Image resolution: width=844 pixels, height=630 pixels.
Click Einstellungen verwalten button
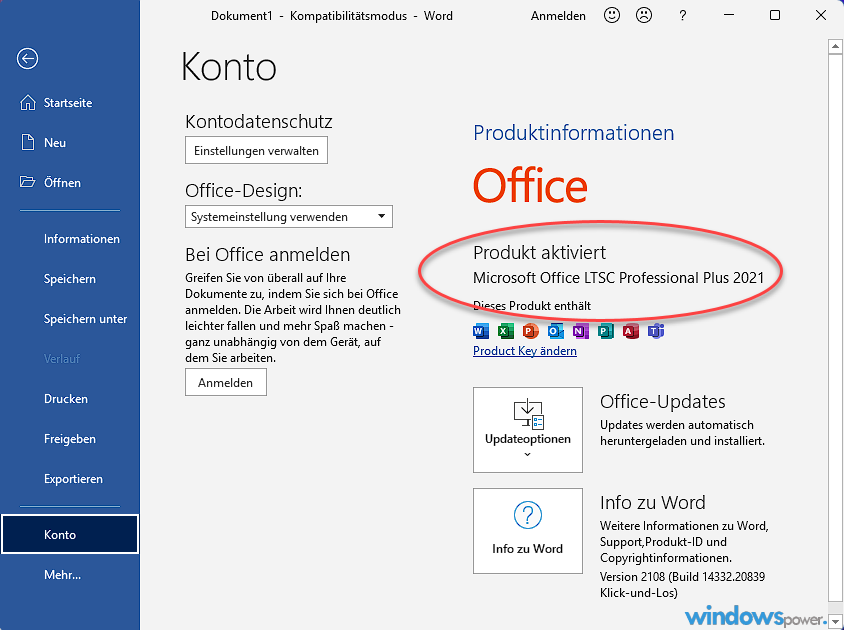256,151
